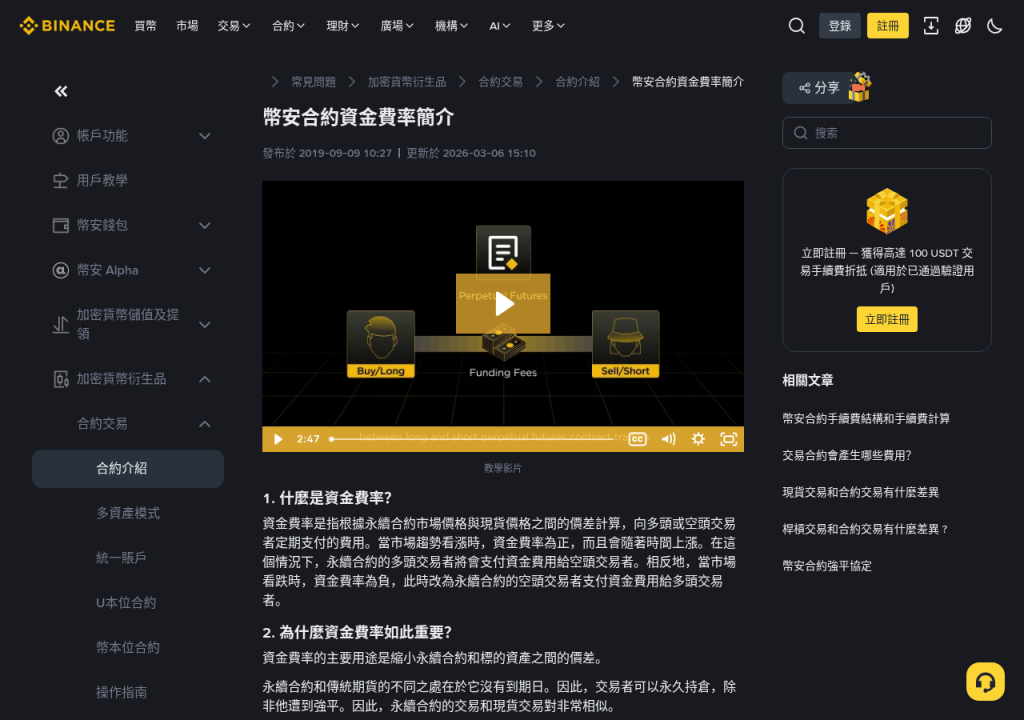Seek on the video progress bar
1024x720 pixels.
[x=473, y=439]
